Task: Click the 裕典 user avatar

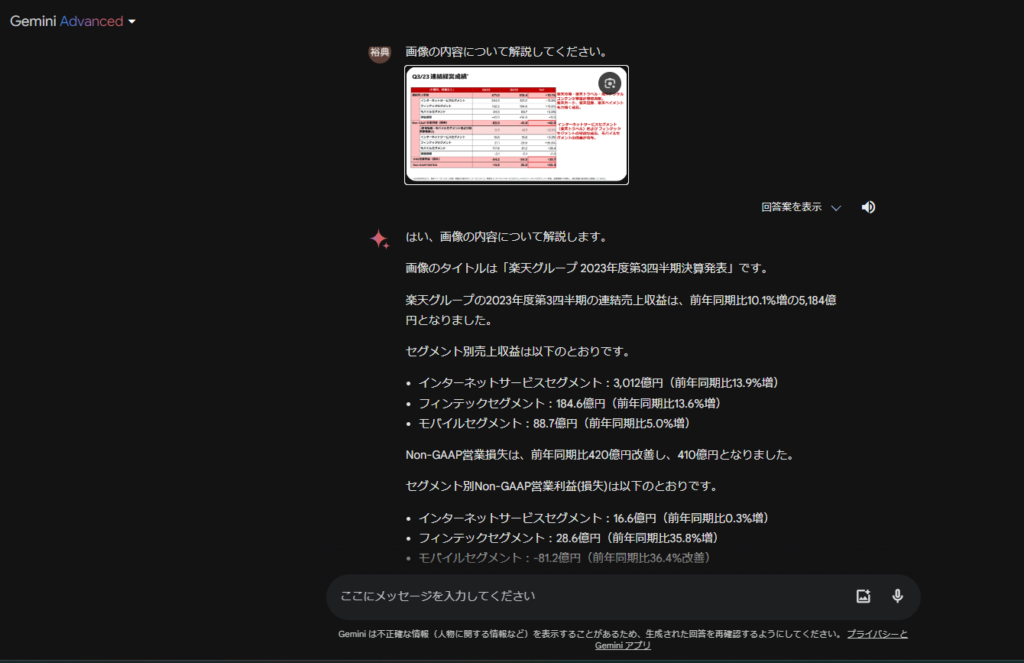Action: (379, 52)
